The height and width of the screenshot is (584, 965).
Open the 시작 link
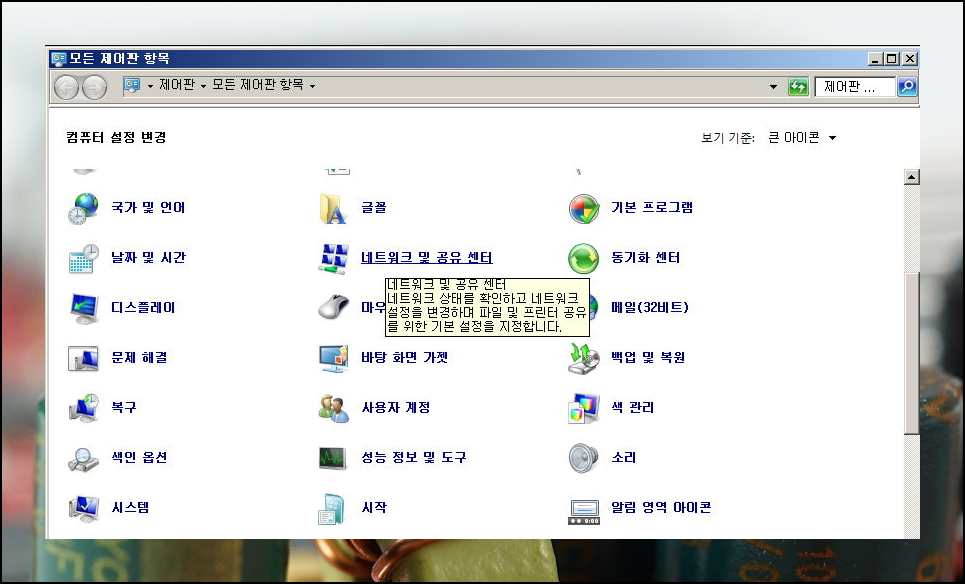click(x=374, y=508)
